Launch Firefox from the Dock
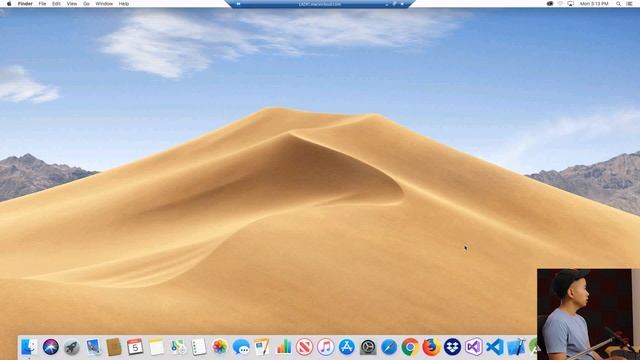640x360 pixels. tap(431, 347)
